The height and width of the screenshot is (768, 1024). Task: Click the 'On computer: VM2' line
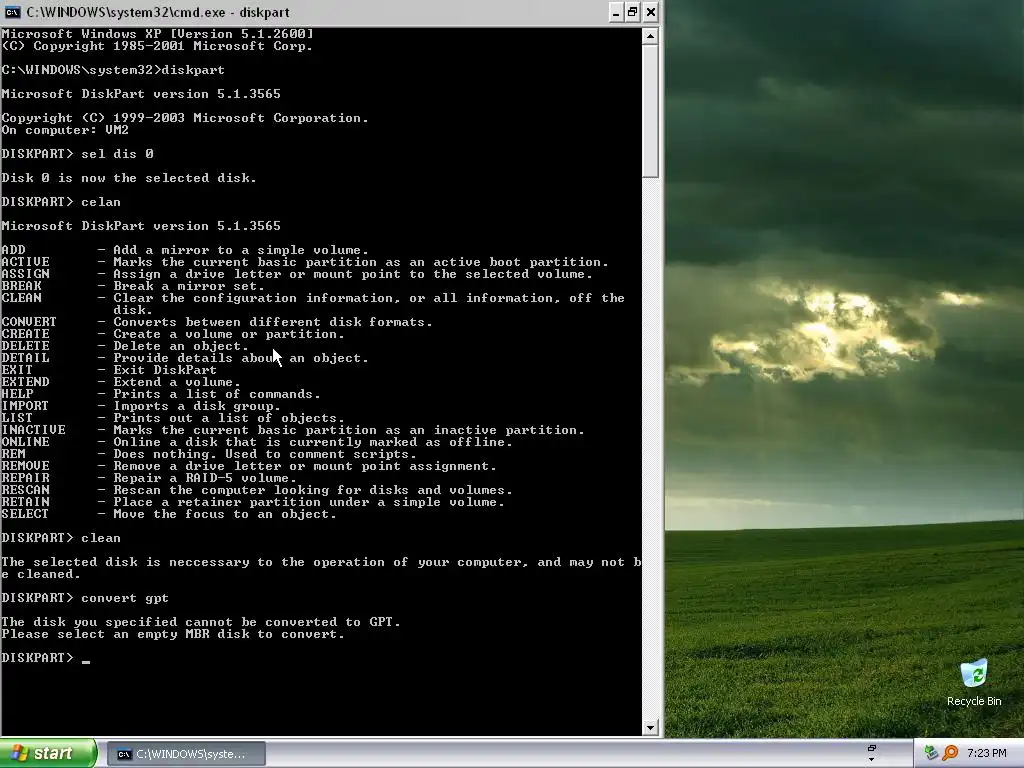[x=65, y=130]
